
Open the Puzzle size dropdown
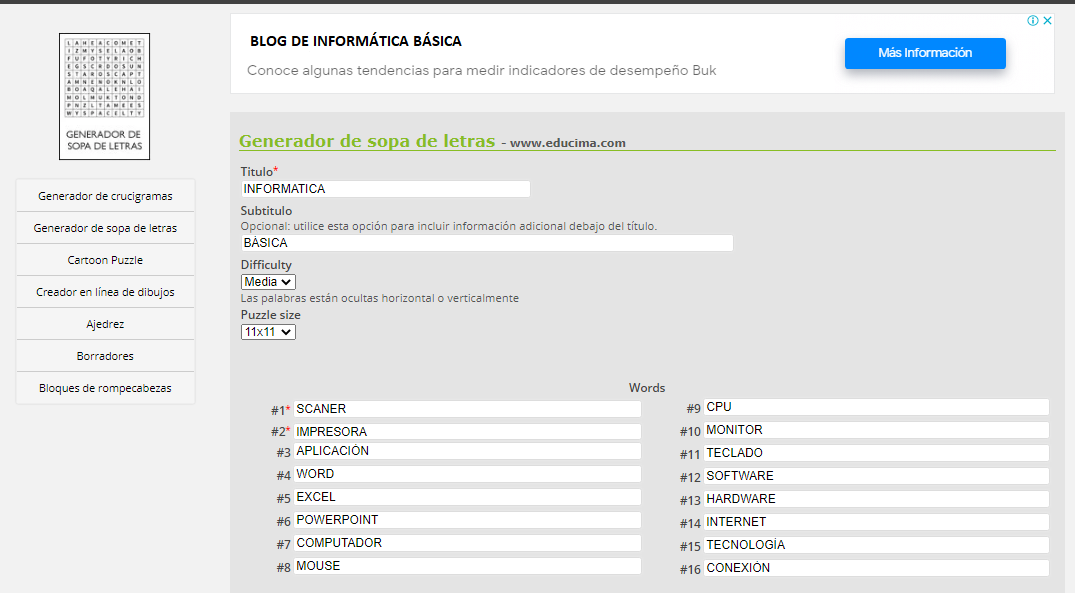click(267, 331)
